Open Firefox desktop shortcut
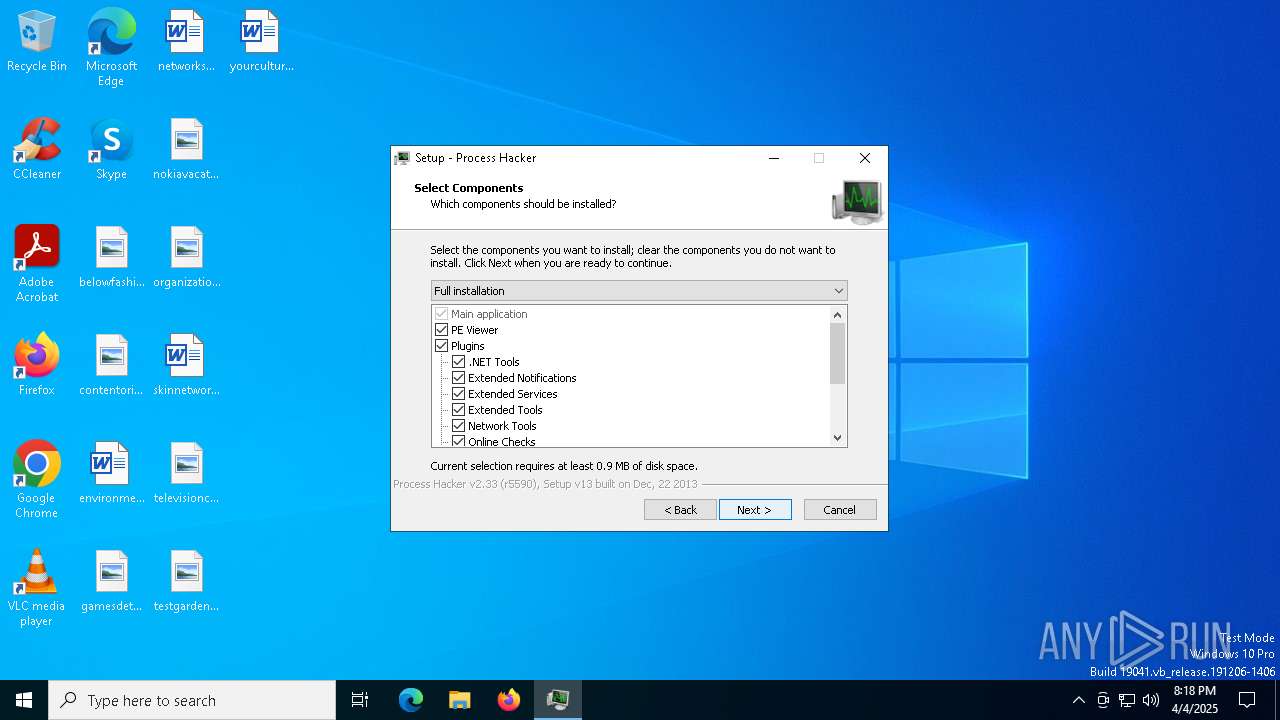Viewport: 1280px width, 720px height. coord(37,366)
